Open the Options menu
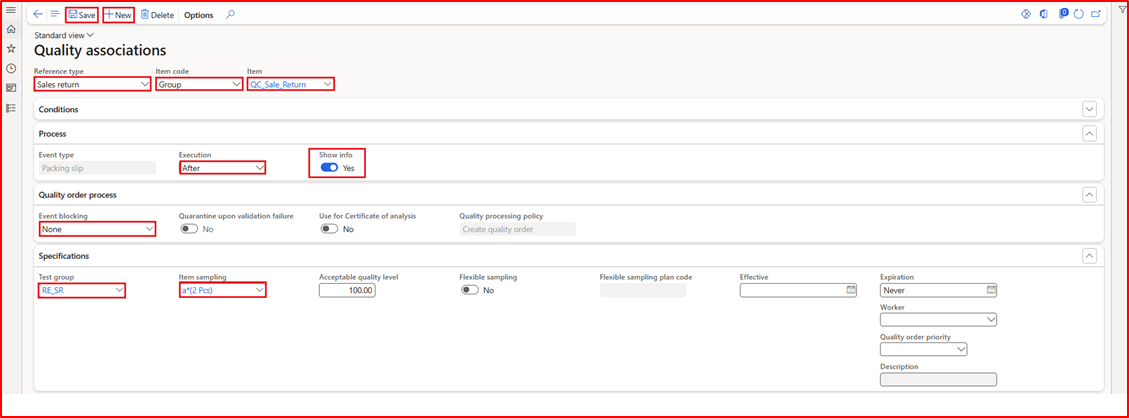 click(x=198, y=15)
